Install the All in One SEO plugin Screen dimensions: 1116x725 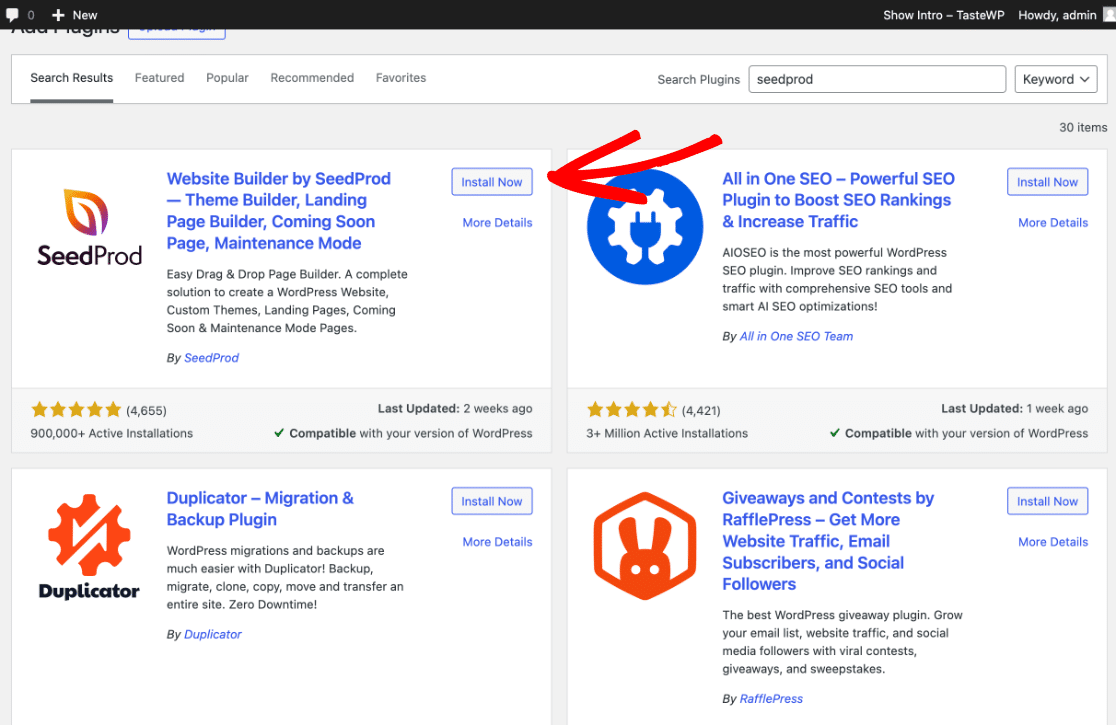tap(1047, 182)
